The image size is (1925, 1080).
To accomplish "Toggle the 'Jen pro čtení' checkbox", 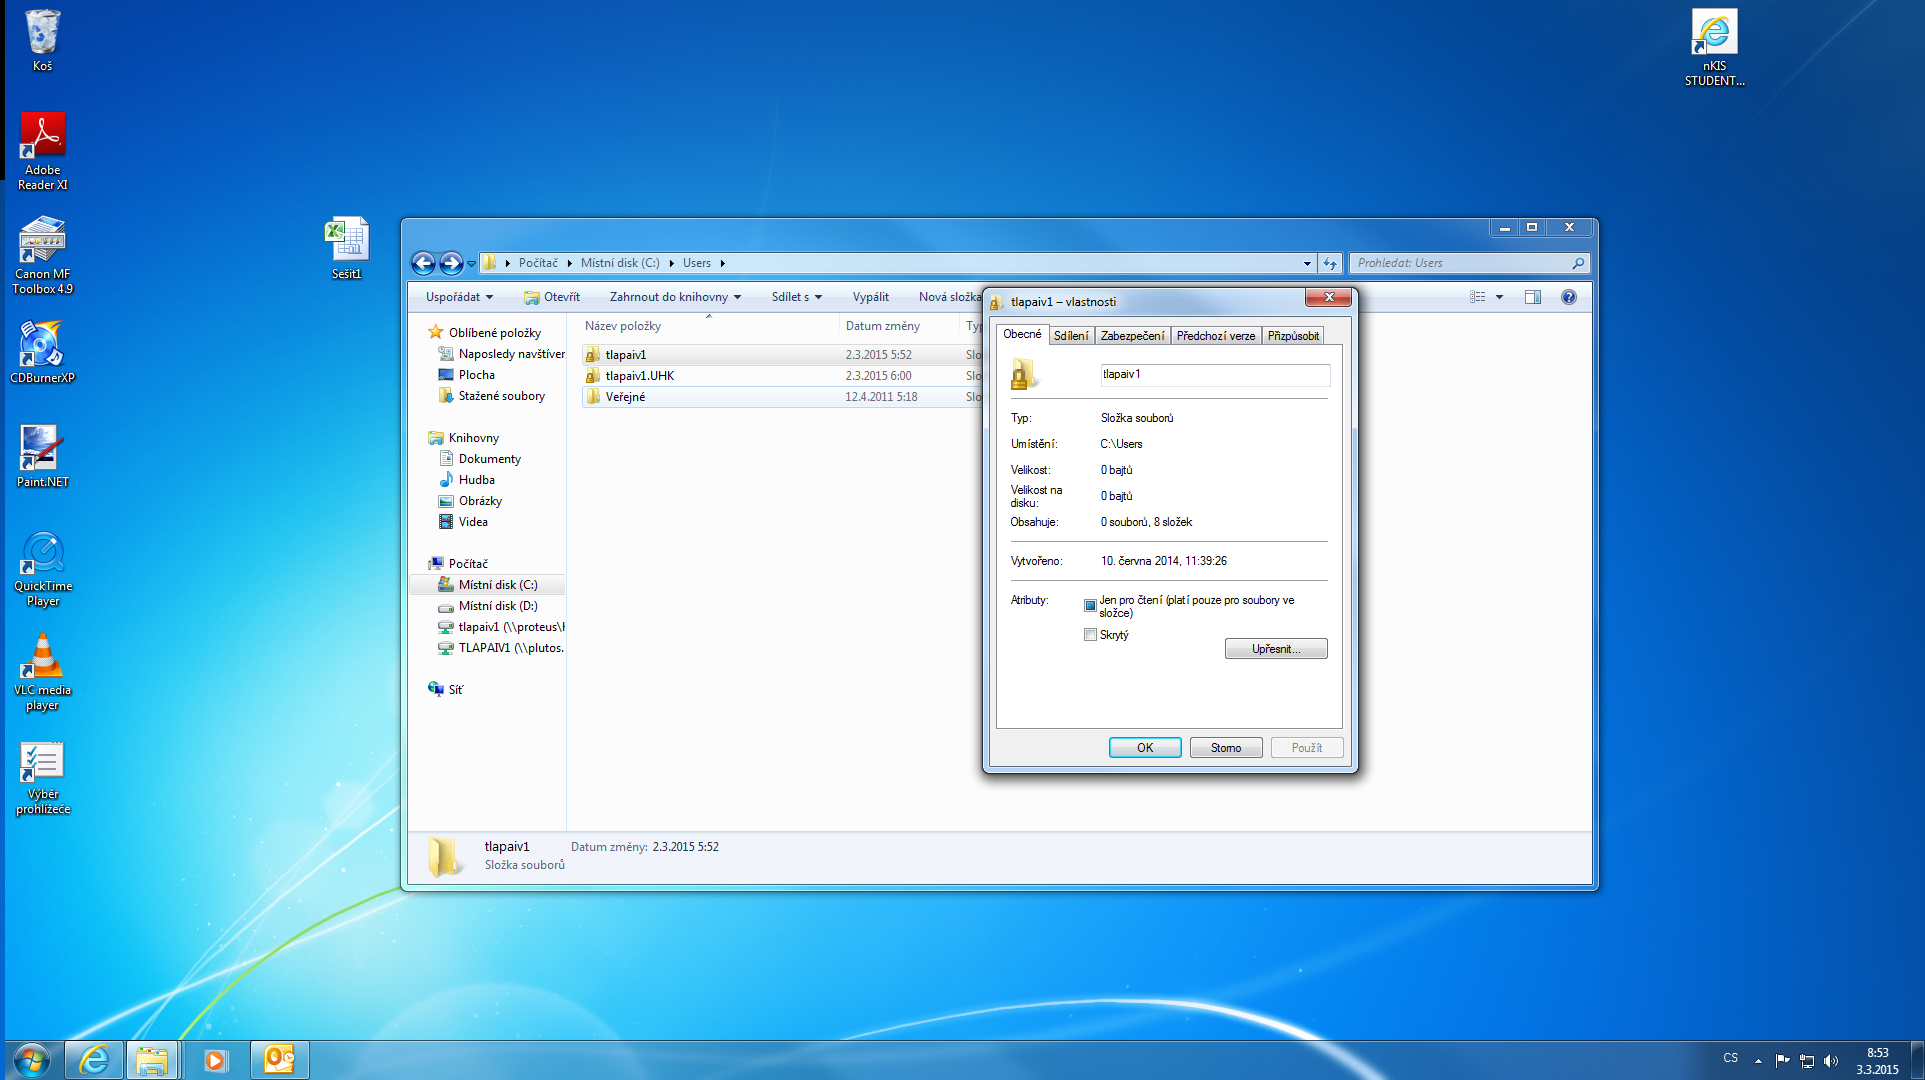I will (x=1090, y=605).
